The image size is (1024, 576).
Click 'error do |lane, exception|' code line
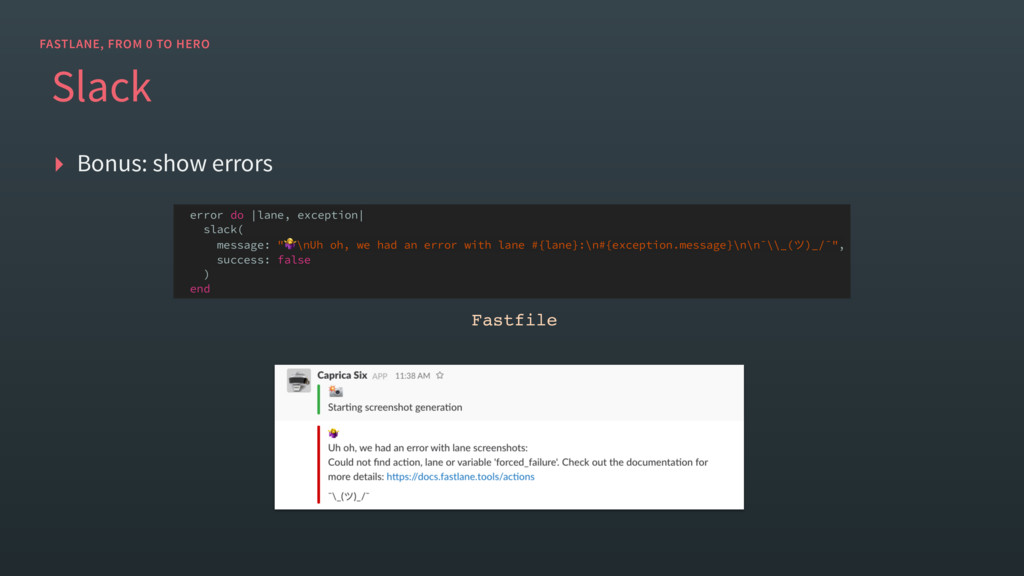coord(276,215)
